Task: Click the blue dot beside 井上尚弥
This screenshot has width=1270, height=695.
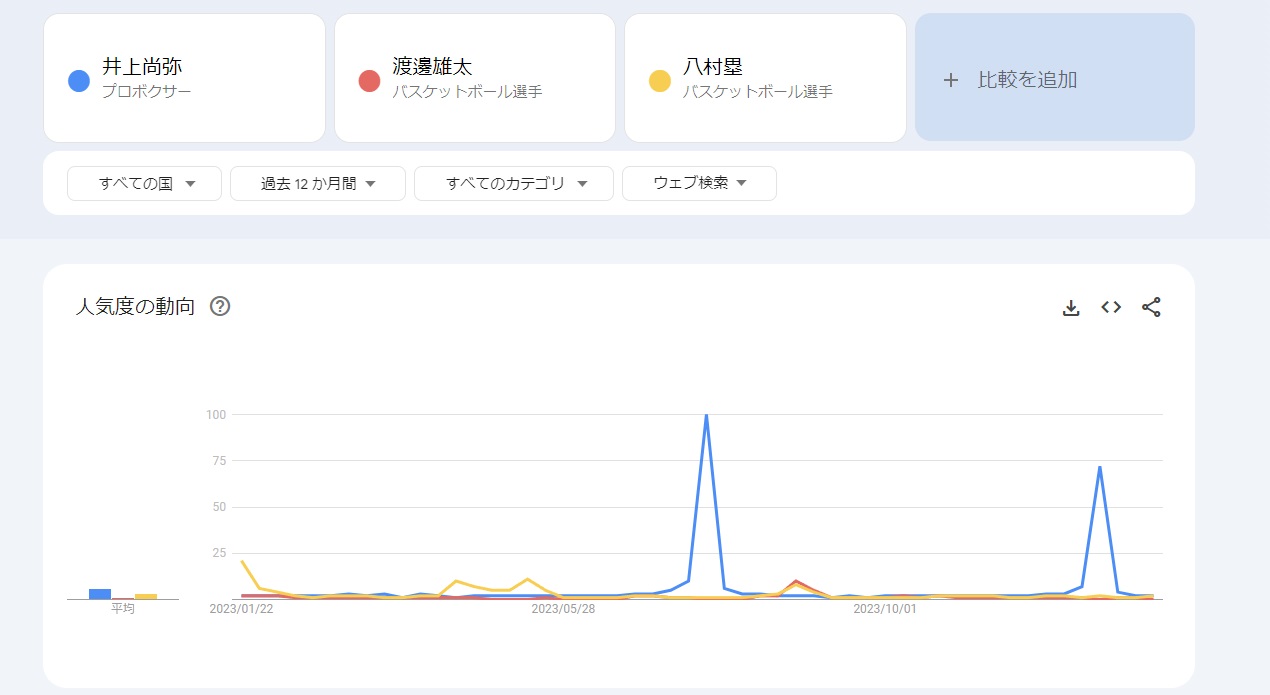Action: [79, 81]
